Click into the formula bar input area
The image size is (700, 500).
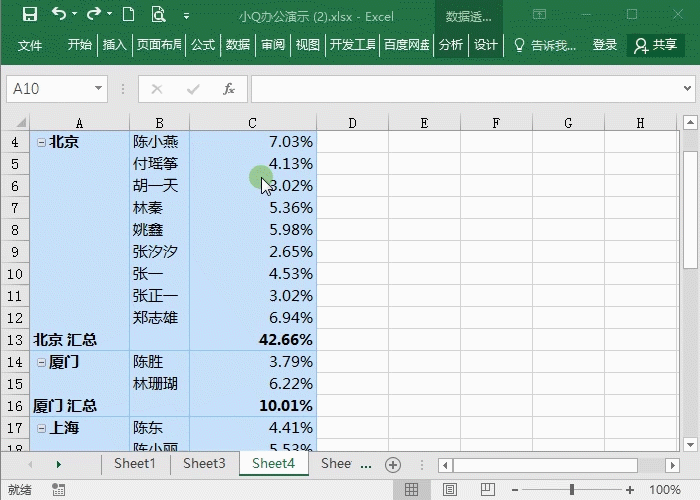pyautogui.click(x=466, y=89)
